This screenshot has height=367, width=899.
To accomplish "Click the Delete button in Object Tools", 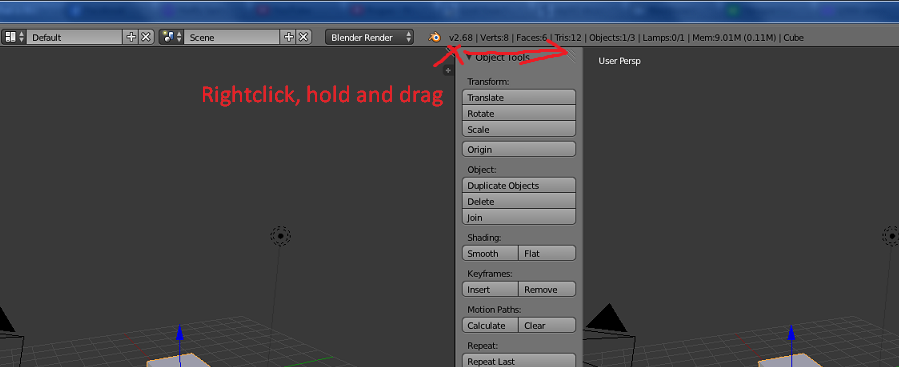I will click(518, 202).
